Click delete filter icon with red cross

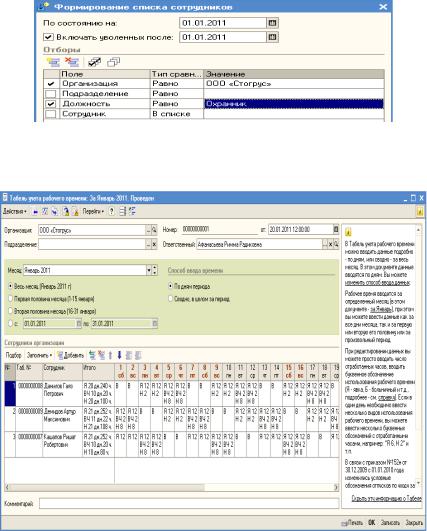pos(72,62)
